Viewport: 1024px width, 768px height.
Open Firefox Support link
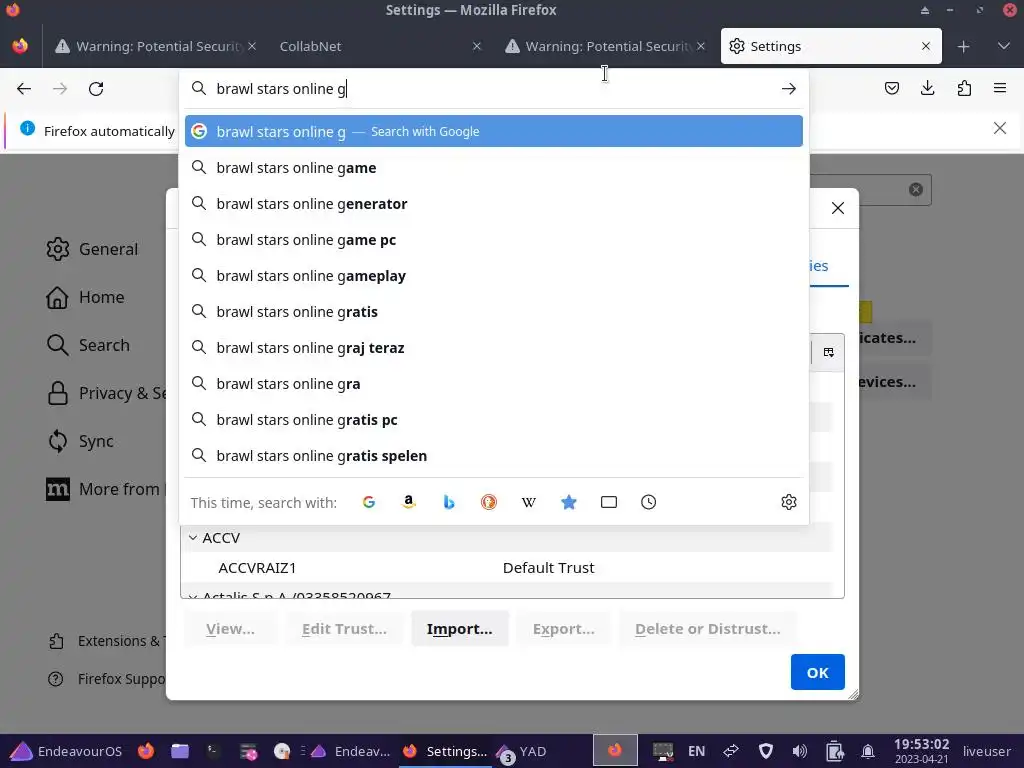pos(106,679)
